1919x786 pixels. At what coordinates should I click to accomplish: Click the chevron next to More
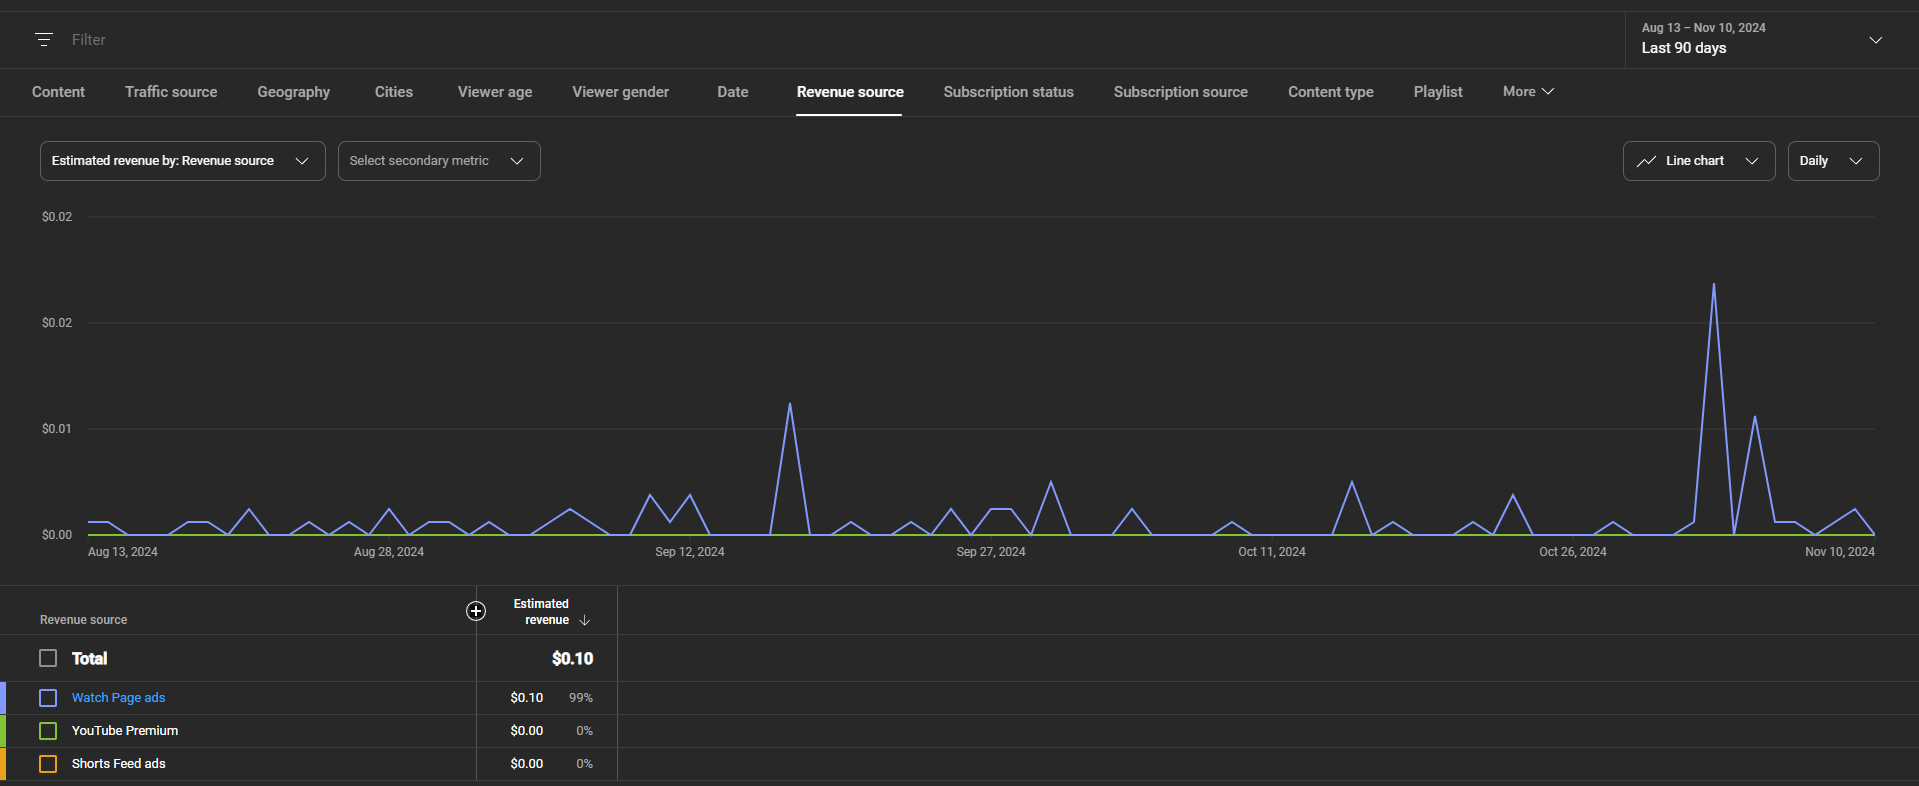coord(1548,92)
